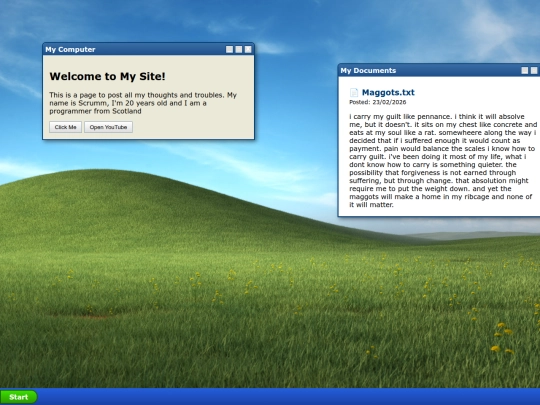Open the Start menu
The image size is (540, 405).
[x=19, y=397]
